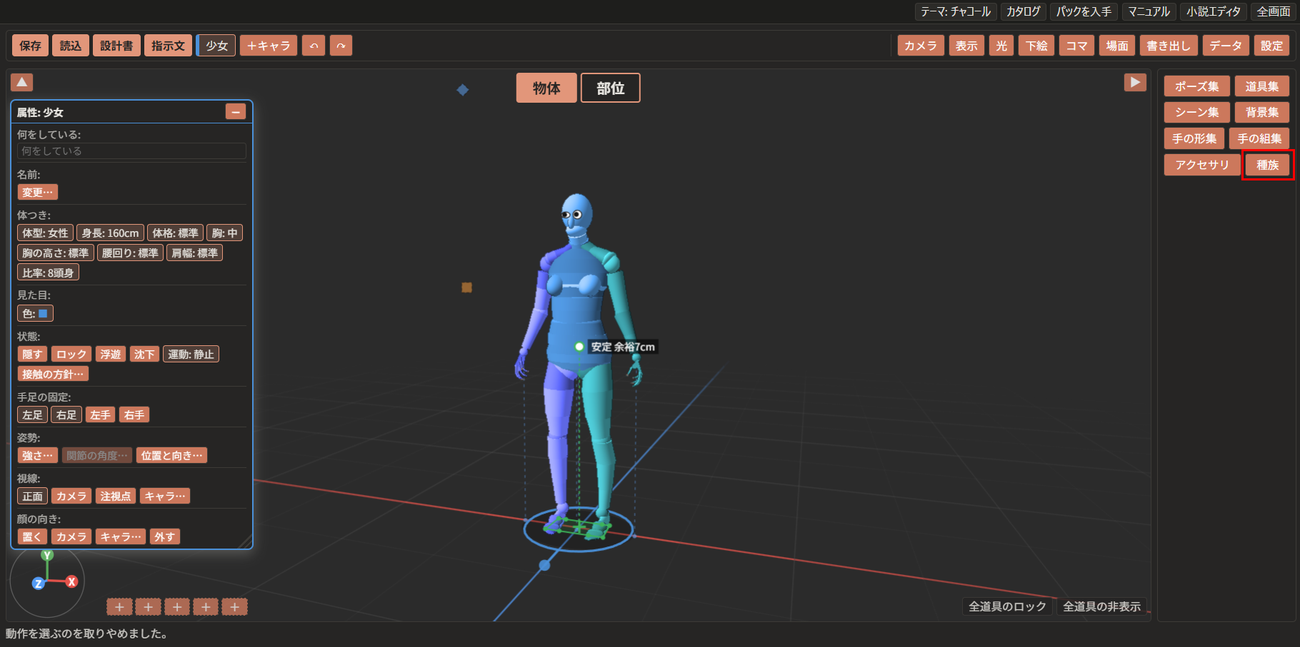The width and height of the screenshot is (1300, 647).
Task: Minimize the 属性: 少女 panel
Action: tap(236, 112)
